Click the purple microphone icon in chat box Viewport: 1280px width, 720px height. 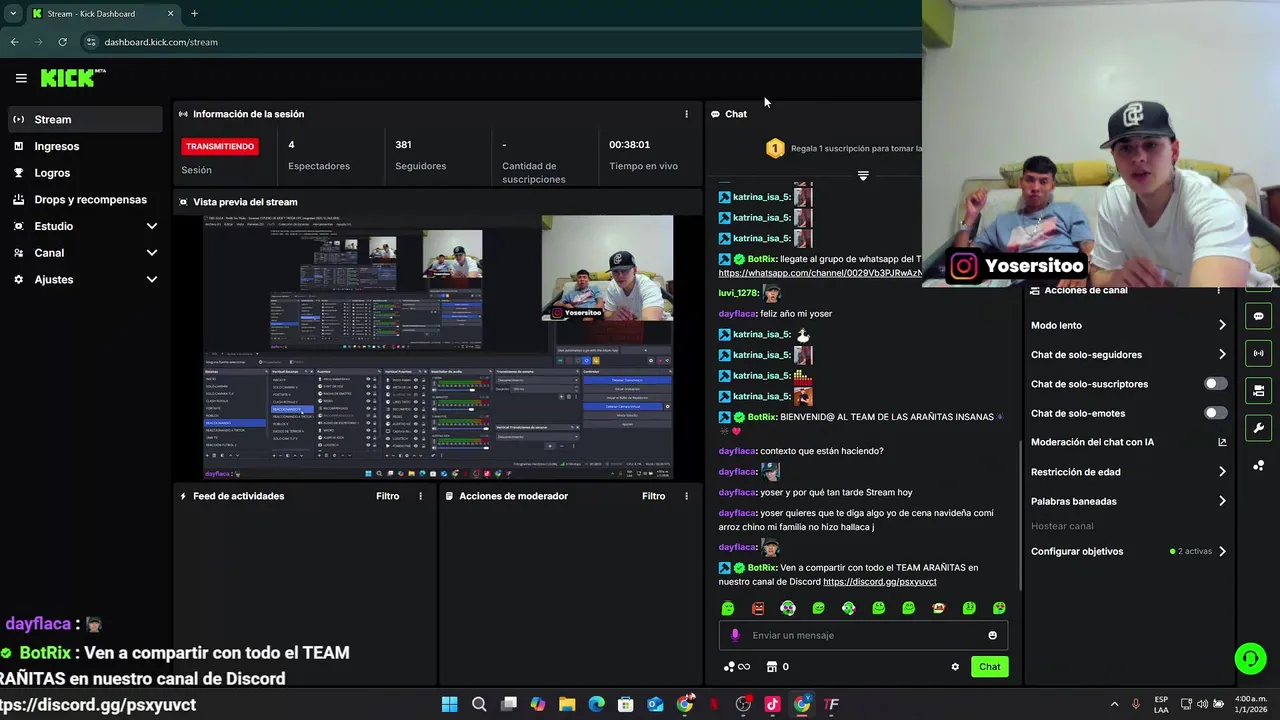[735, 635]
